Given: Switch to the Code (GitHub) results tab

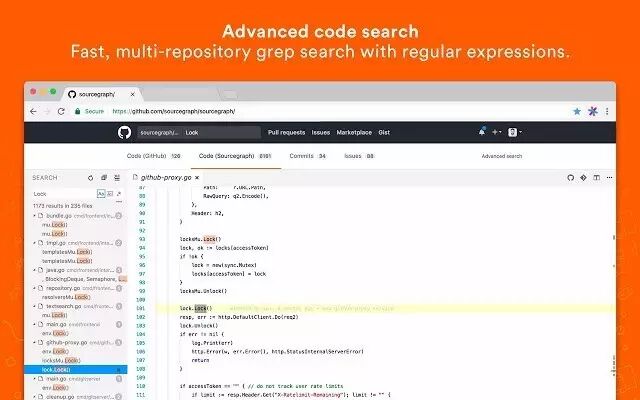Looking at the screenshot, I should 153,156.
